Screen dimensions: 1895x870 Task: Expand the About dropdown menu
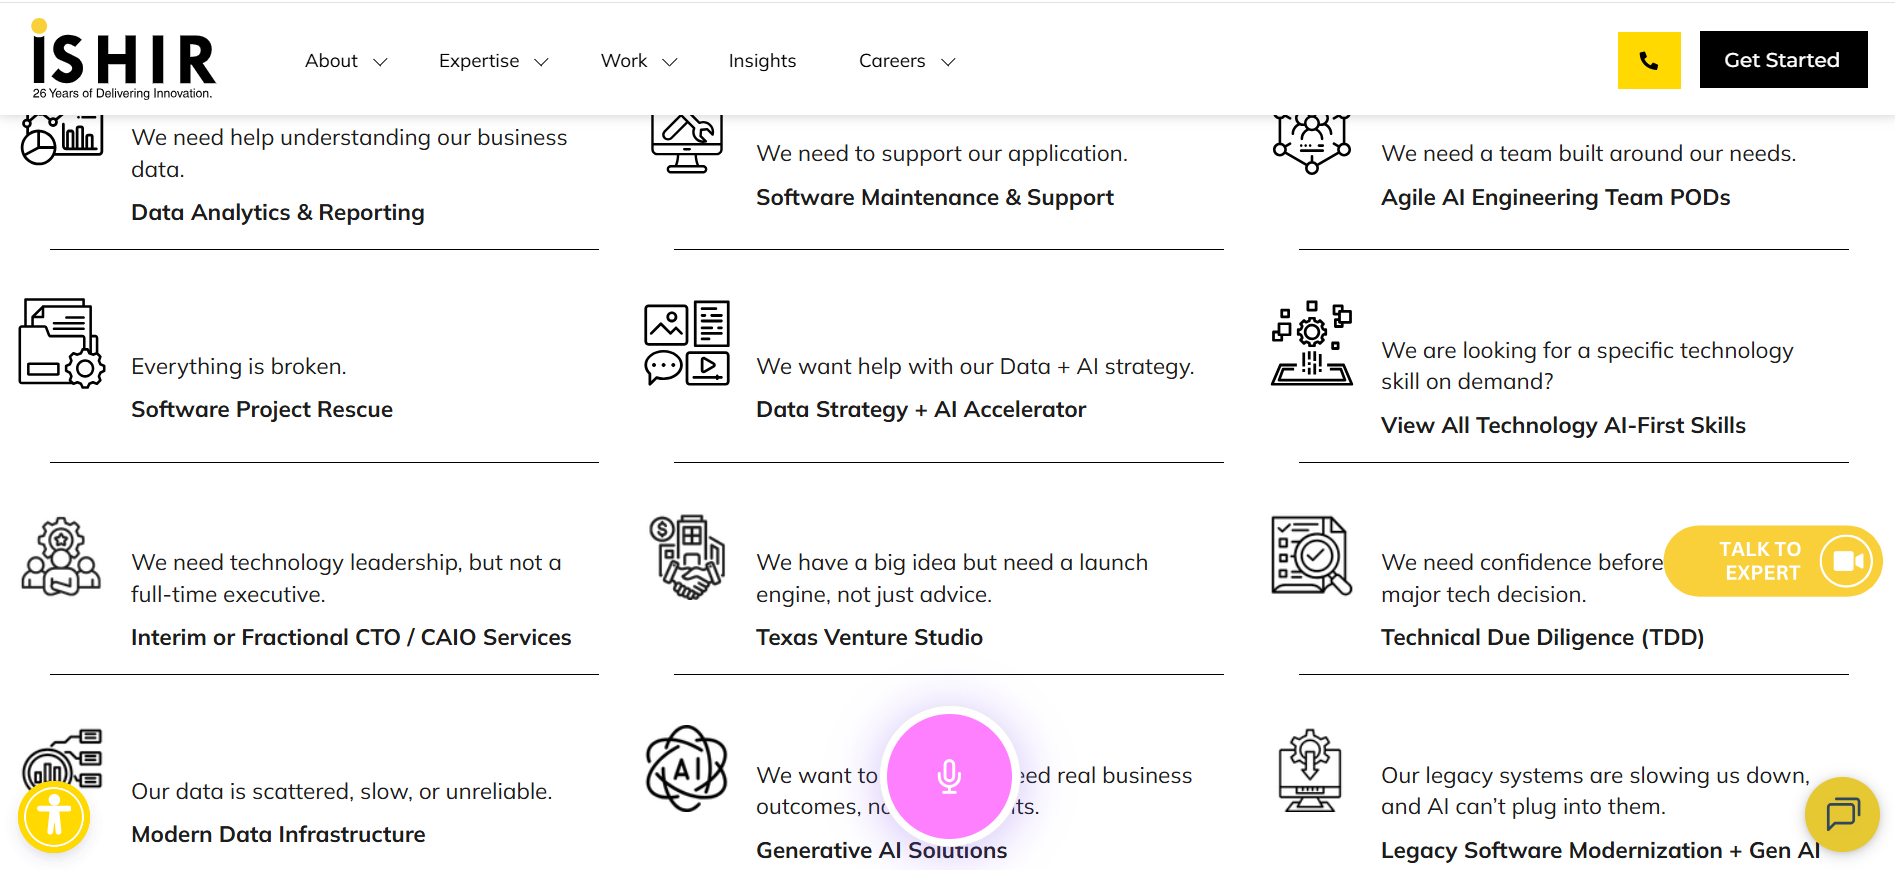345,61
